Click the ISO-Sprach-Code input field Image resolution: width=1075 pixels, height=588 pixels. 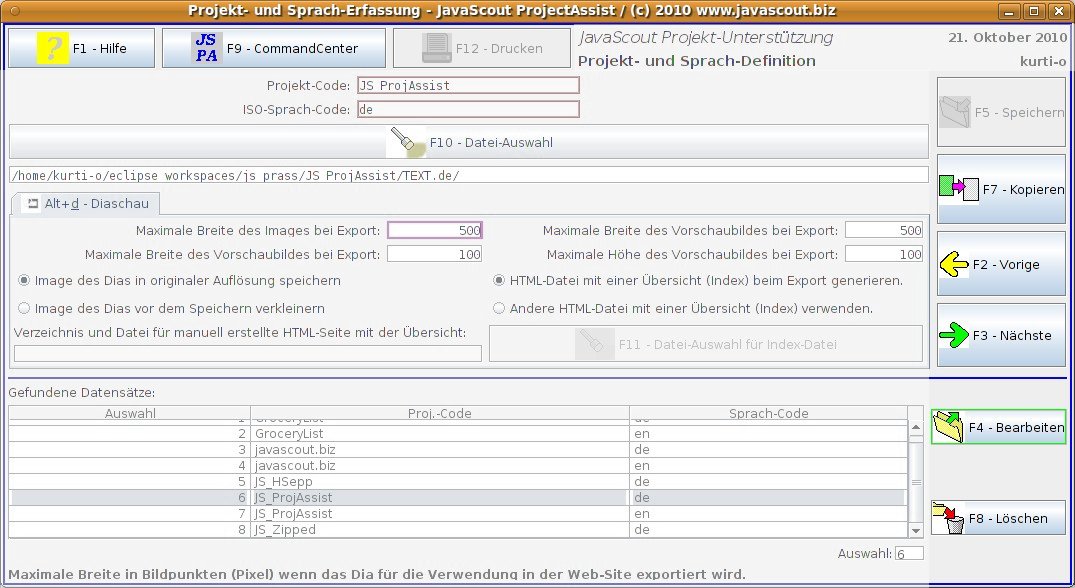468,110
